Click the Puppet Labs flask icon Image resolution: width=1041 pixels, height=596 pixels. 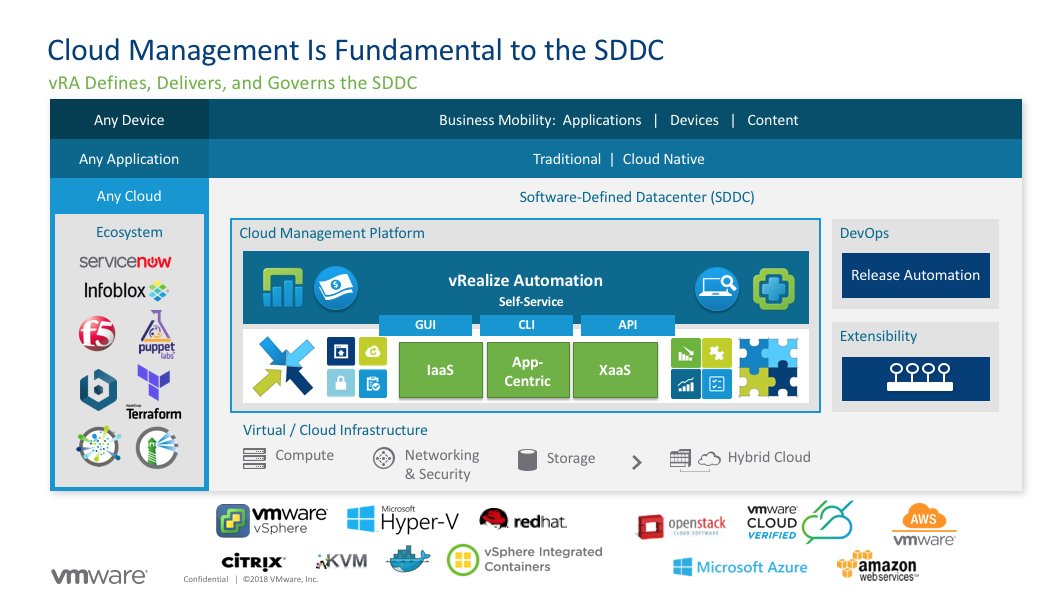156,333
